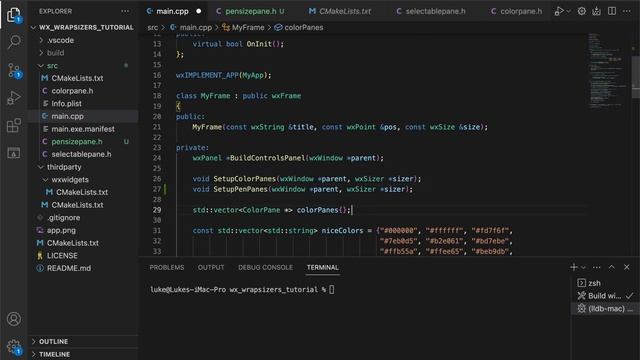Open the terminal launch profile dropdown
This screenshot has height=360, width=640.
tap(583, 267)
